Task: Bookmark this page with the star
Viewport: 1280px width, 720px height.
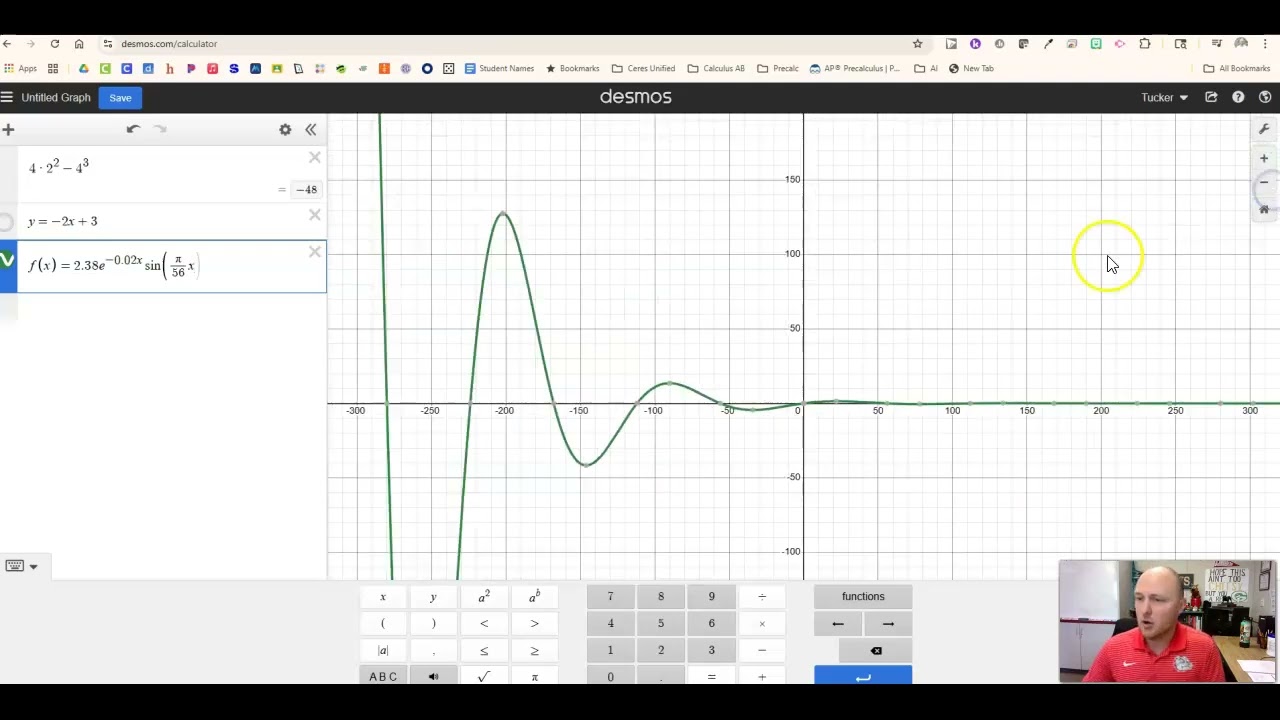Action: point(917,44)
